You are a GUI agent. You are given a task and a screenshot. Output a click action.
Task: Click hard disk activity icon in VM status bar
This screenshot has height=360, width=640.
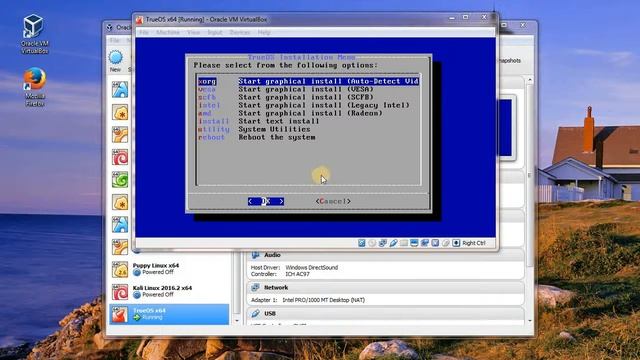click(362, 243)
